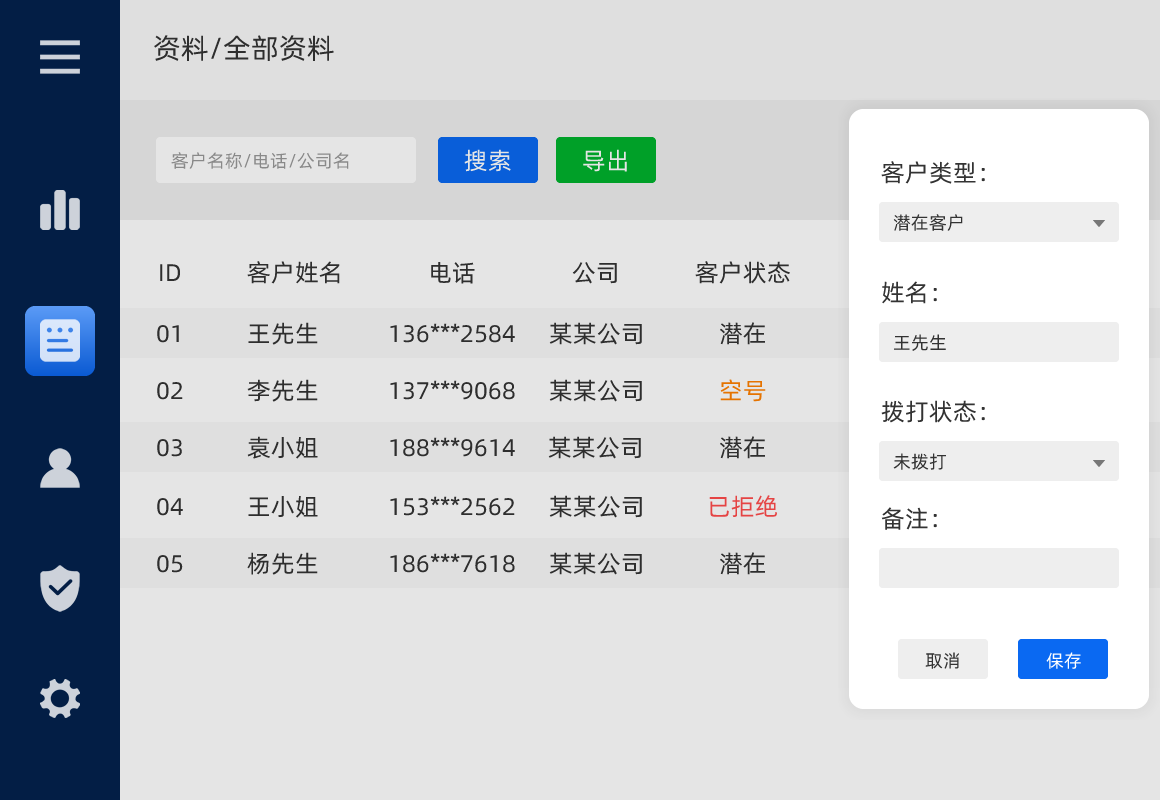Click the green 导出 button
The height and width of the screenshot is (800, 1160).
606,160
